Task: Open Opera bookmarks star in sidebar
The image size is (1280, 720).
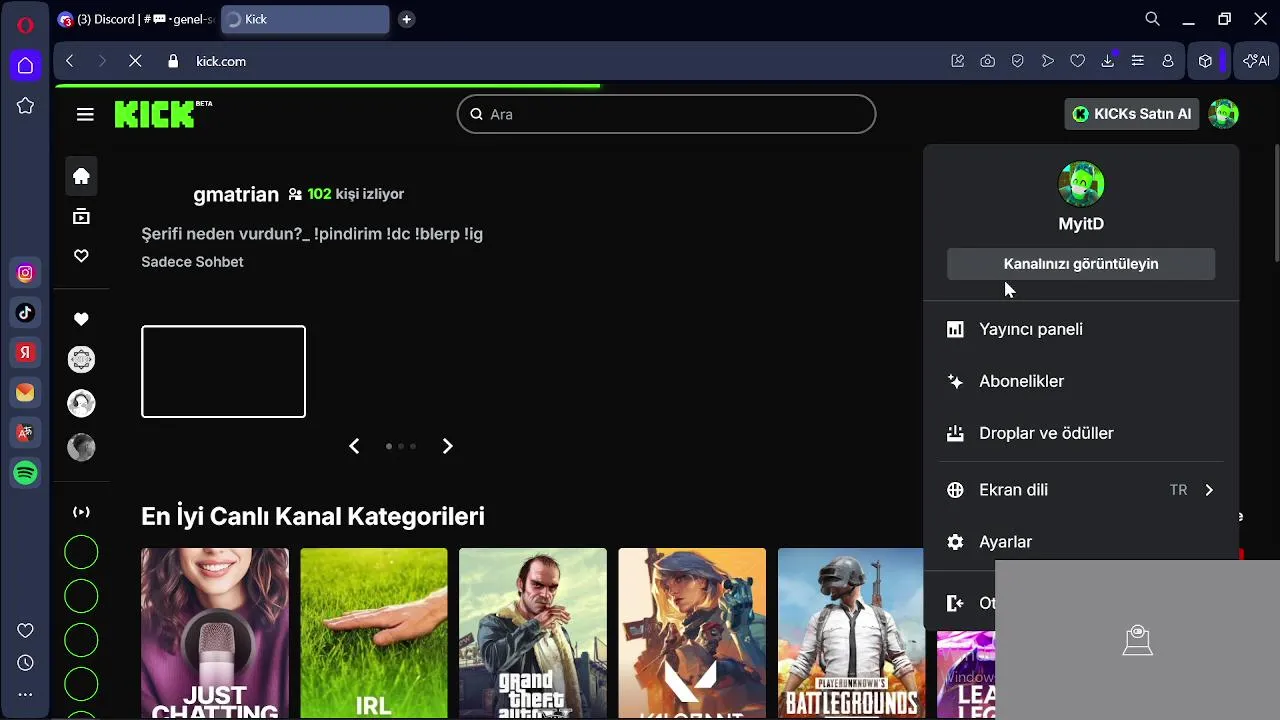Action: tap(25, 106)
